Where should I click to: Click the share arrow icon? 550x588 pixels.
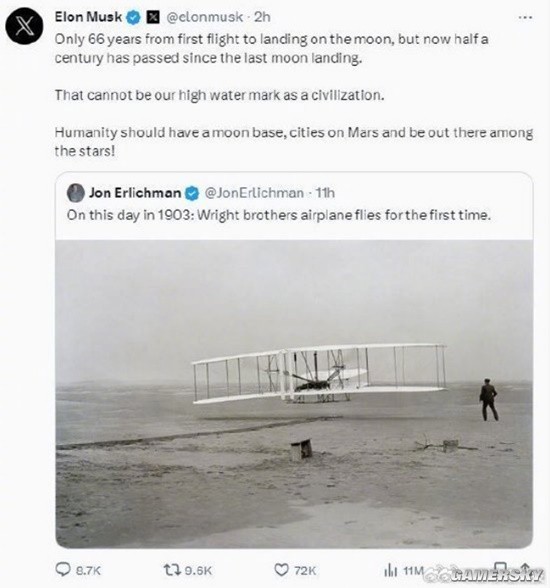tap(525, 568)
